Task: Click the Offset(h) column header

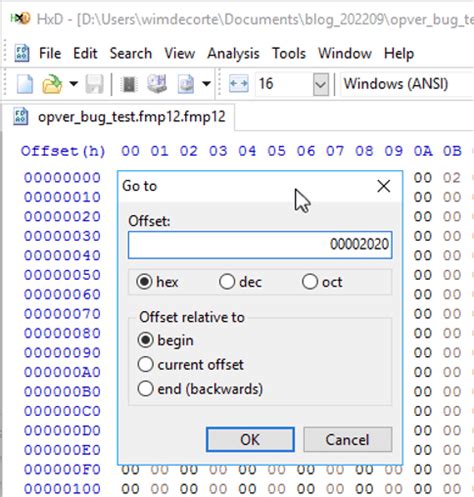Action: coord(63,151)
